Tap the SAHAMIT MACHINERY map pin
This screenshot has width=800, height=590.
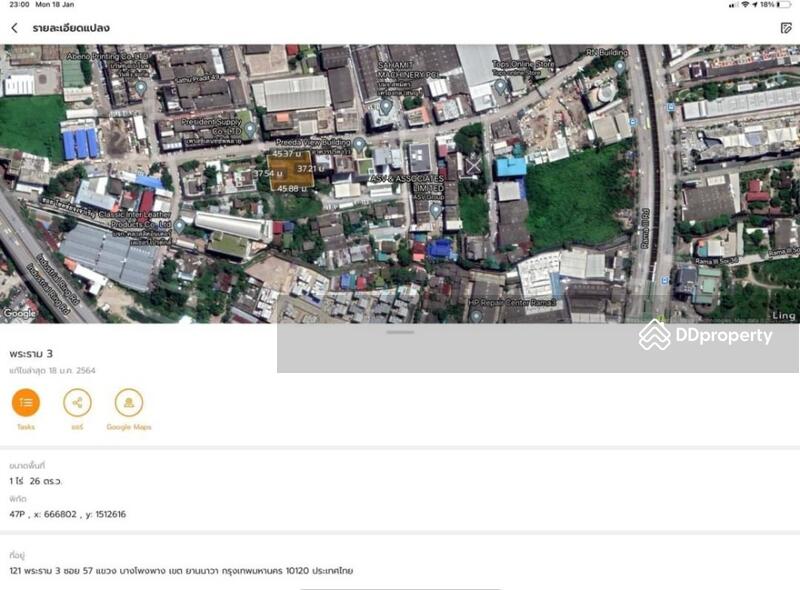386,106
